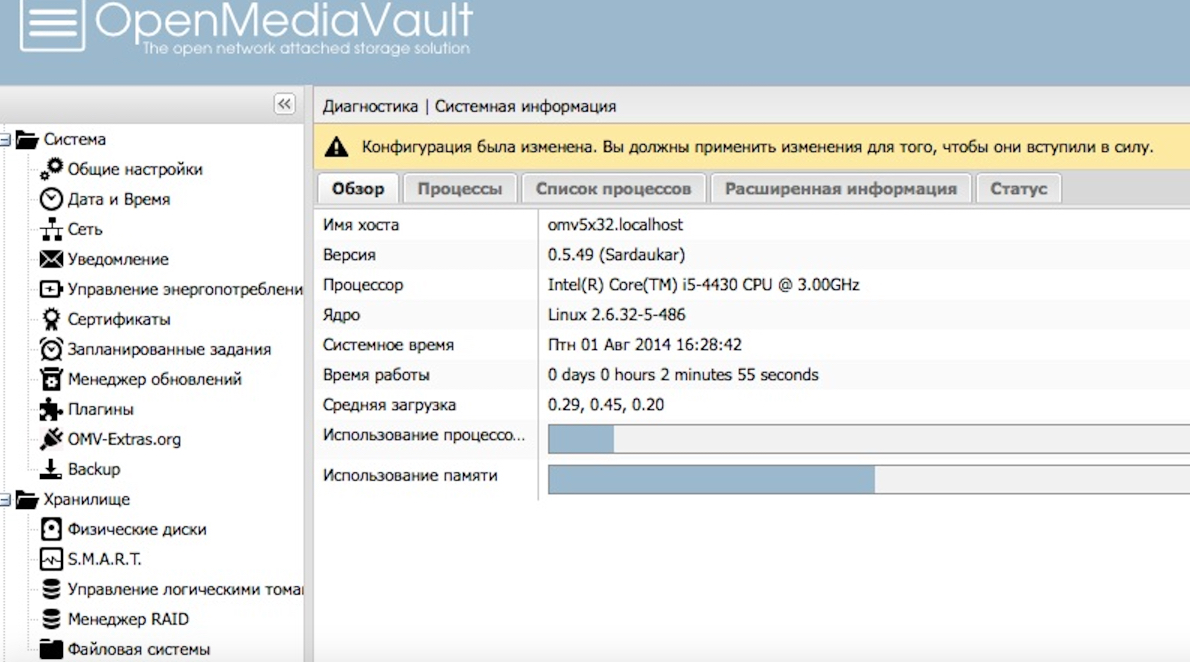Click the Сертификаты ribbon icon
1190x662 pixels.
[x=51, y=319]
